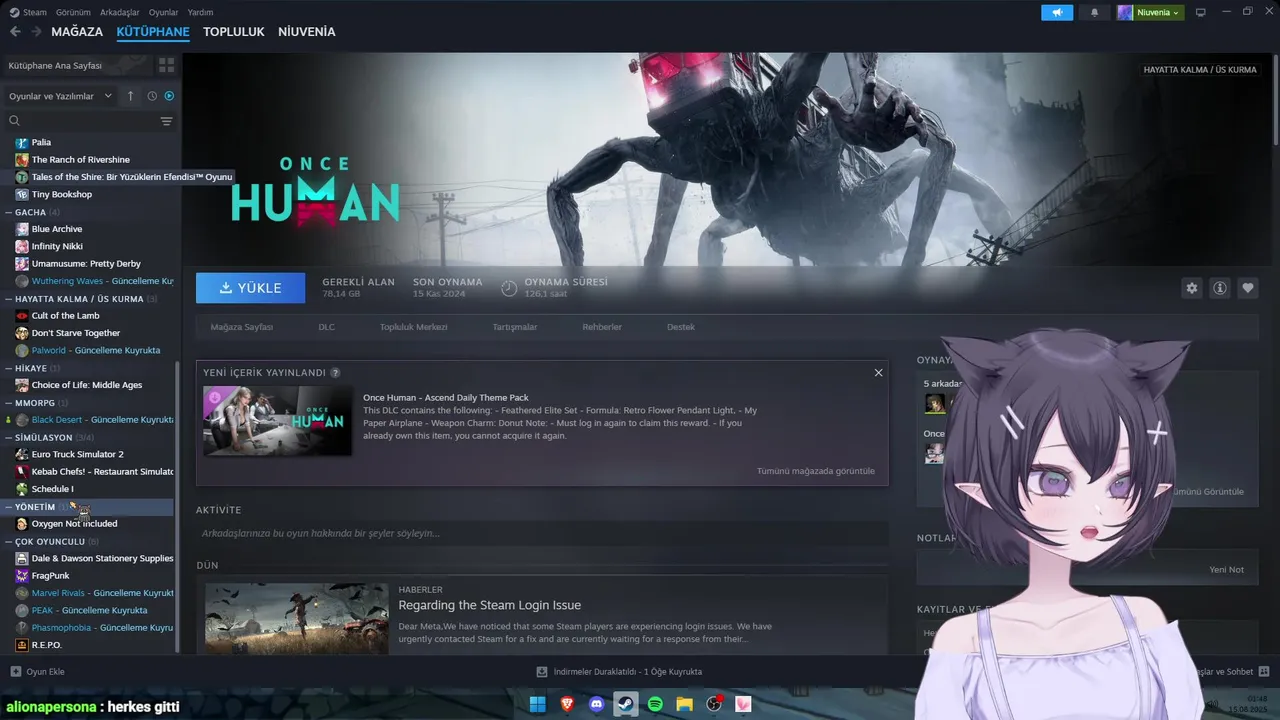Toggle ready-to-play filter icon
The height and width of the screenshot is (720, 1280).
[x=169, y=96]
